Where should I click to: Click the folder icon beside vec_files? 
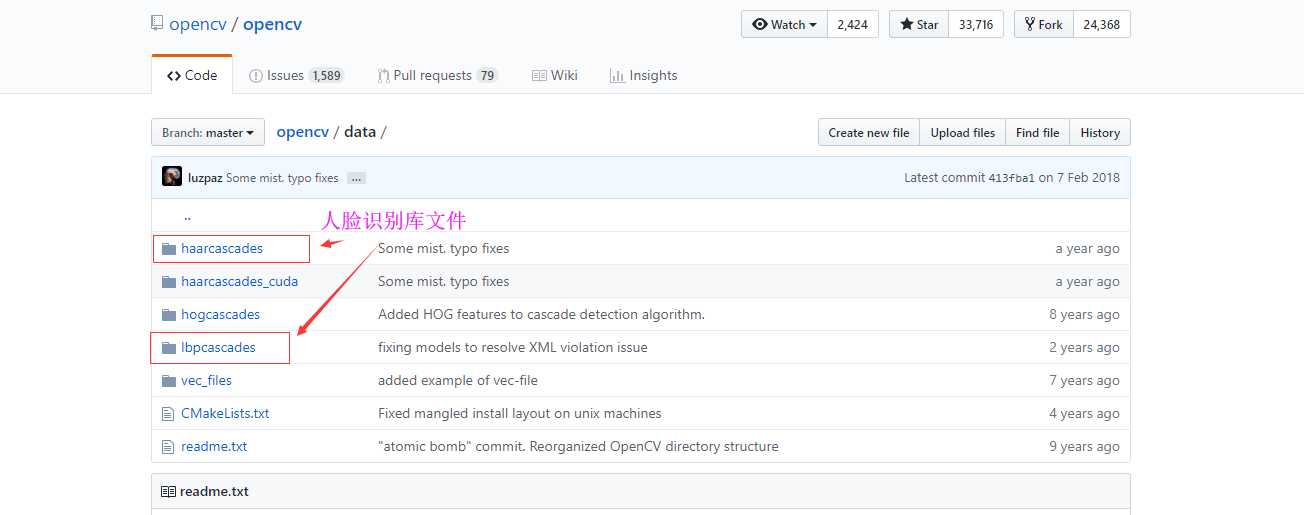tap(168, 380)
